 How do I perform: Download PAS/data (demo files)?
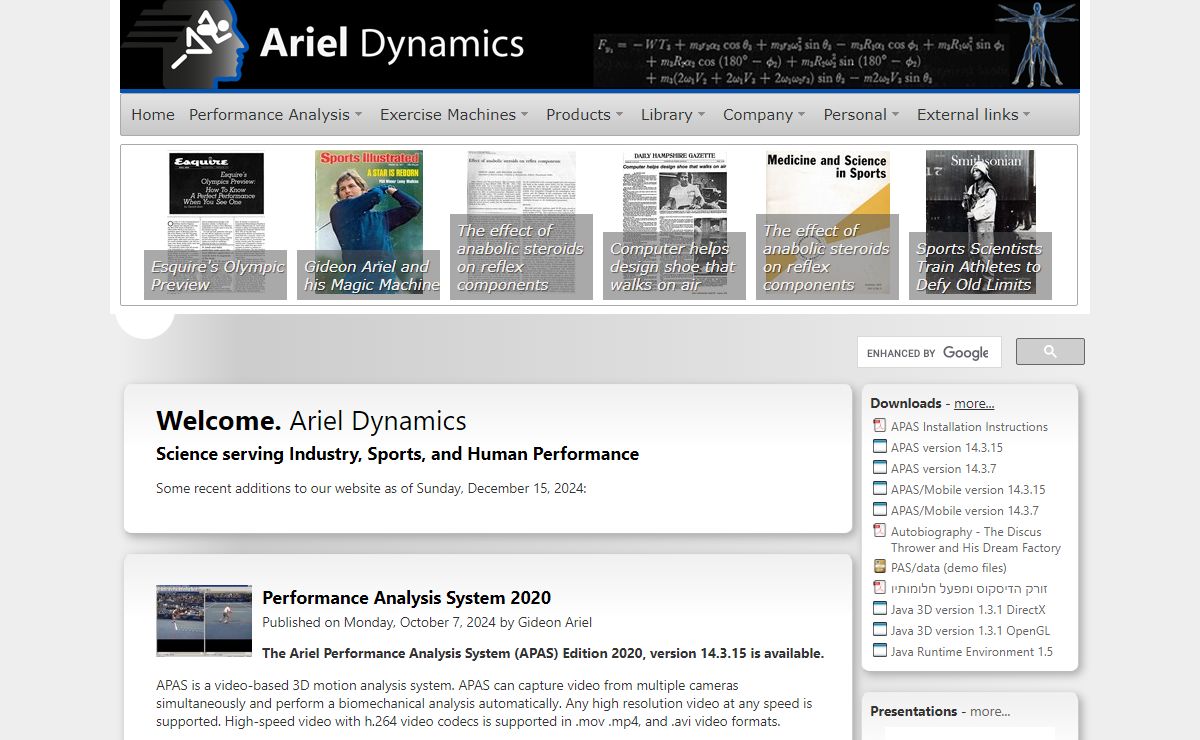coord(949,568)
